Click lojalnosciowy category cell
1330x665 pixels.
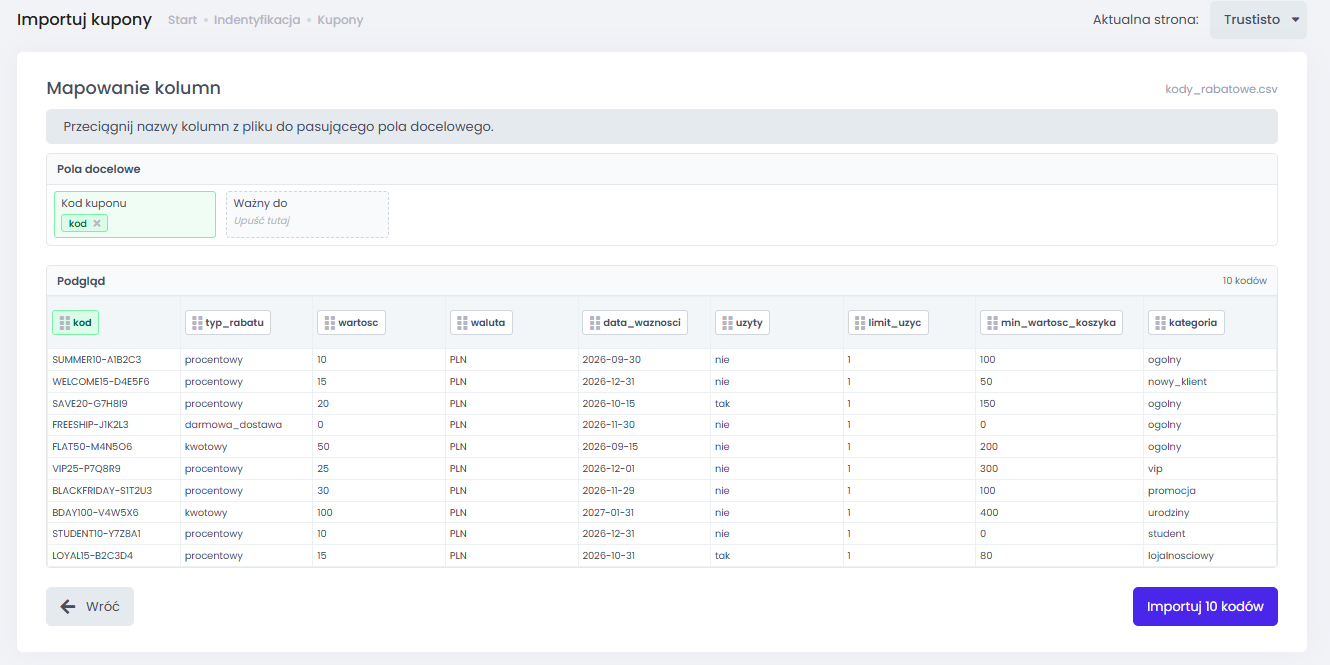pyautogui.click(x=1181, y=555)
